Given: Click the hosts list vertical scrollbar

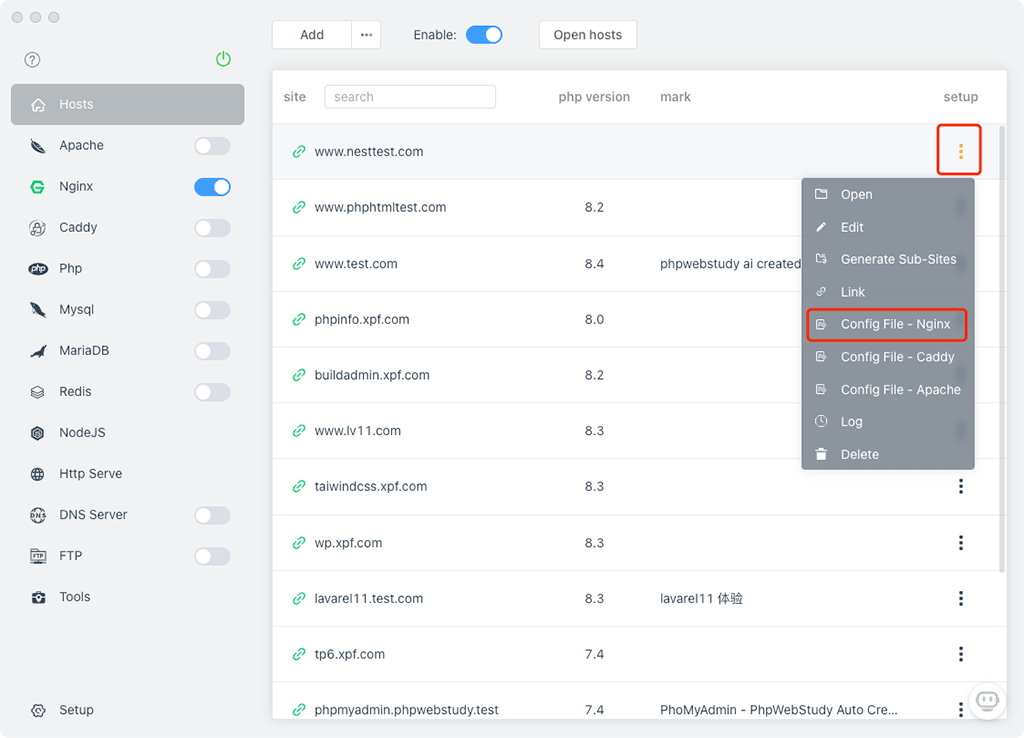Looking at the screenshot, I should point(1002,349).
